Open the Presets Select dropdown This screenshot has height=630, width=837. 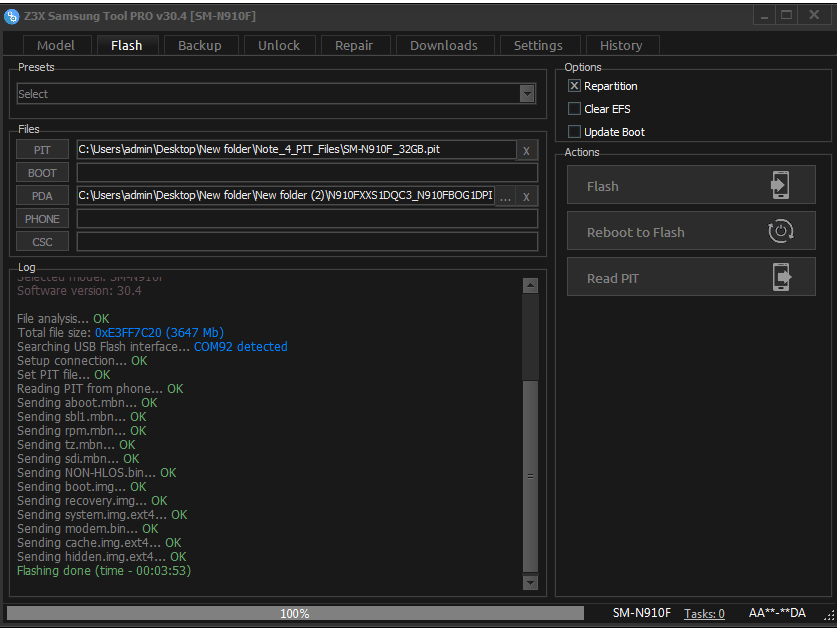(276, 94)
